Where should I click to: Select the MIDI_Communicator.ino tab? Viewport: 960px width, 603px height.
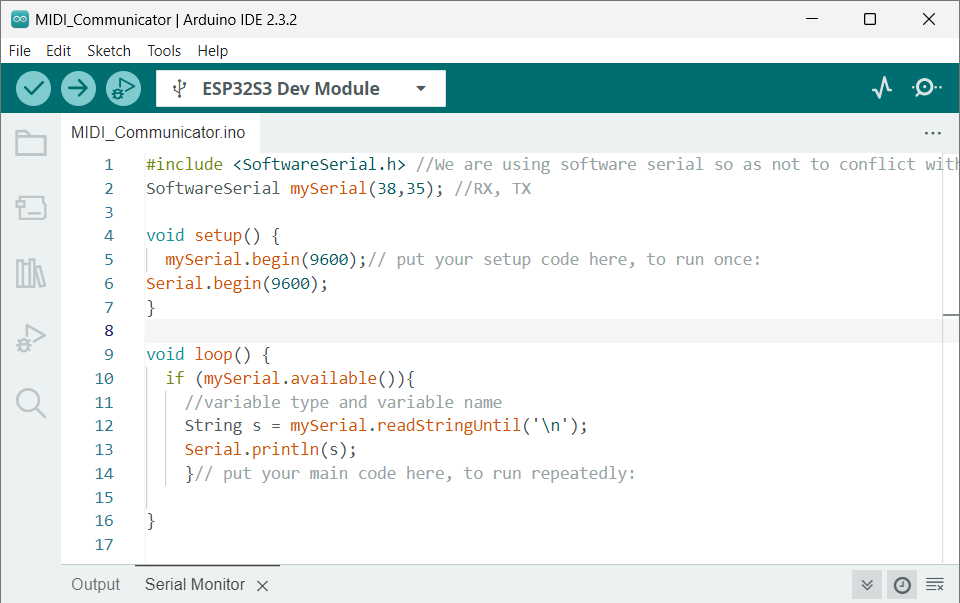(x=158, y=132)
